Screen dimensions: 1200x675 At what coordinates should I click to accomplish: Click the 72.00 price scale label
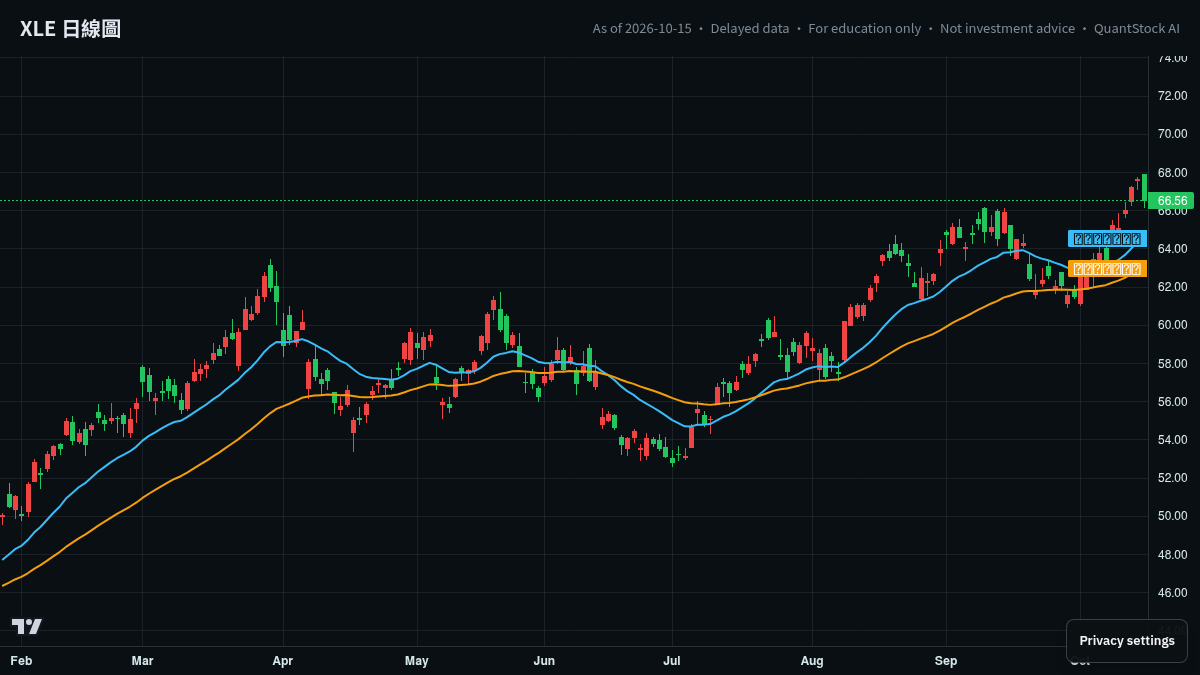pos(1172,96)
